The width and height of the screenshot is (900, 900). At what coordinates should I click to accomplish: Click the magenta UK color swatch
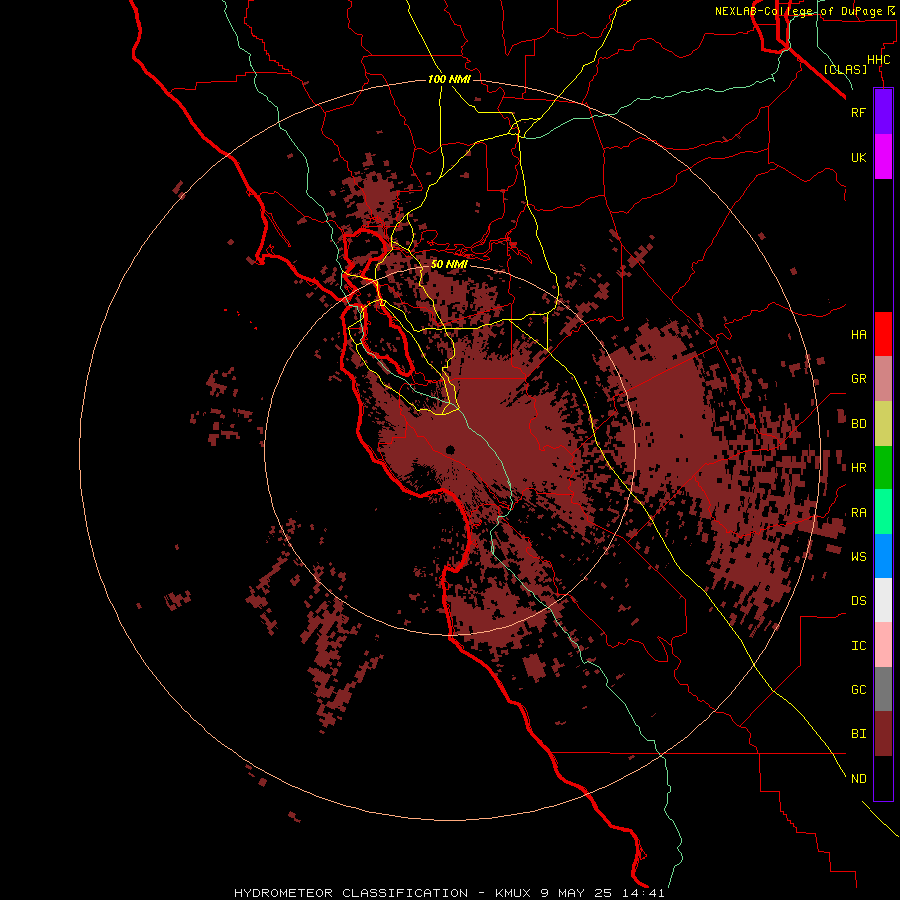[883, 157]
